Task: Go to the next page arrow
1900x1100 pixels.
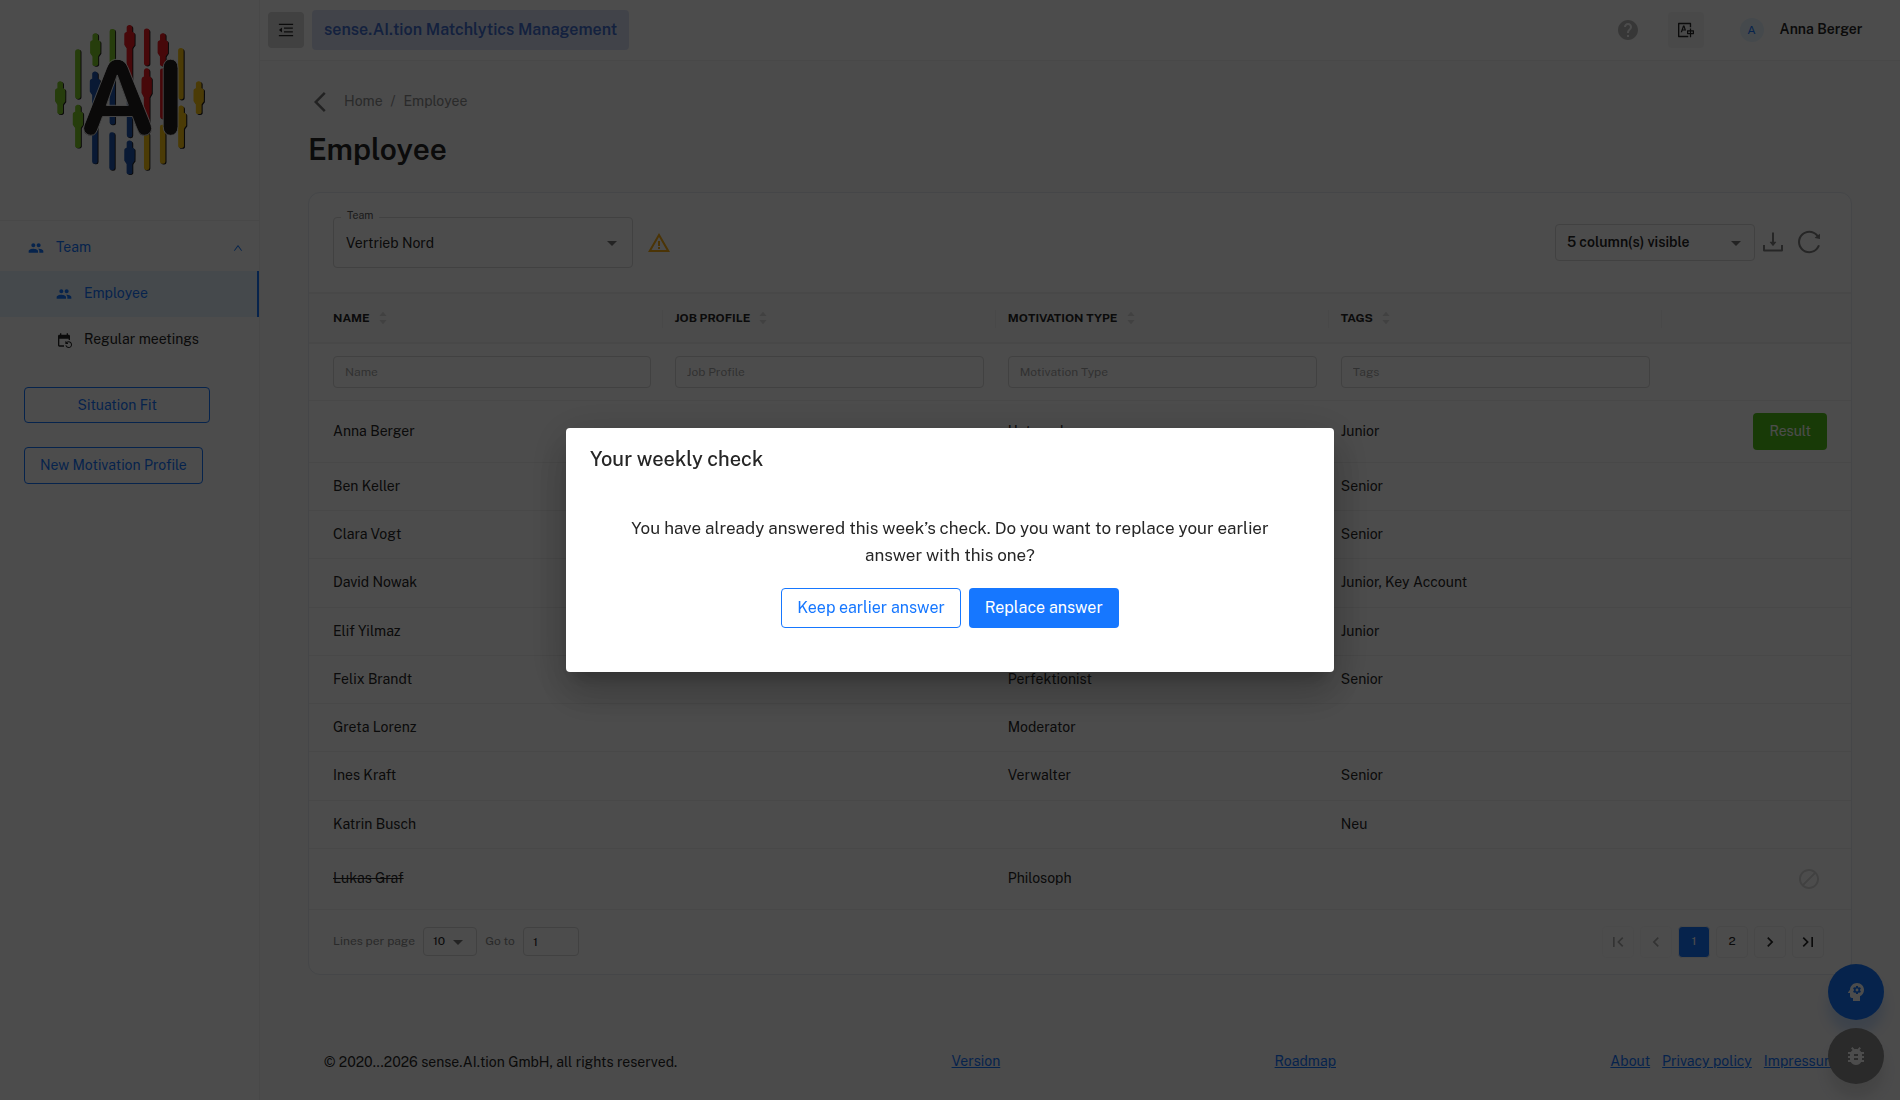Action: pos(1770,942)
